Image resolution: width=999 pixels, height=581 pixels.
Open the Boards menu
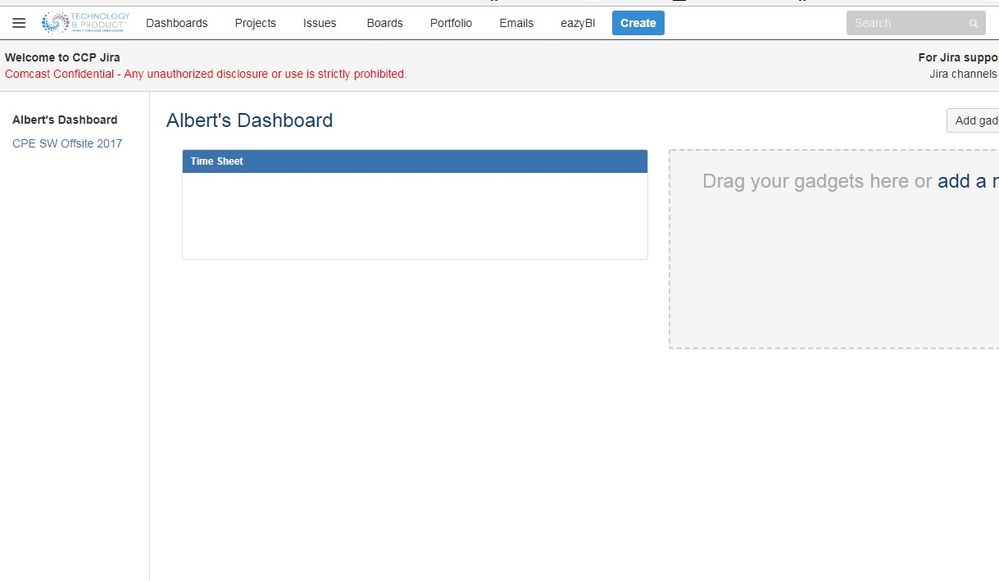[385, 23]
